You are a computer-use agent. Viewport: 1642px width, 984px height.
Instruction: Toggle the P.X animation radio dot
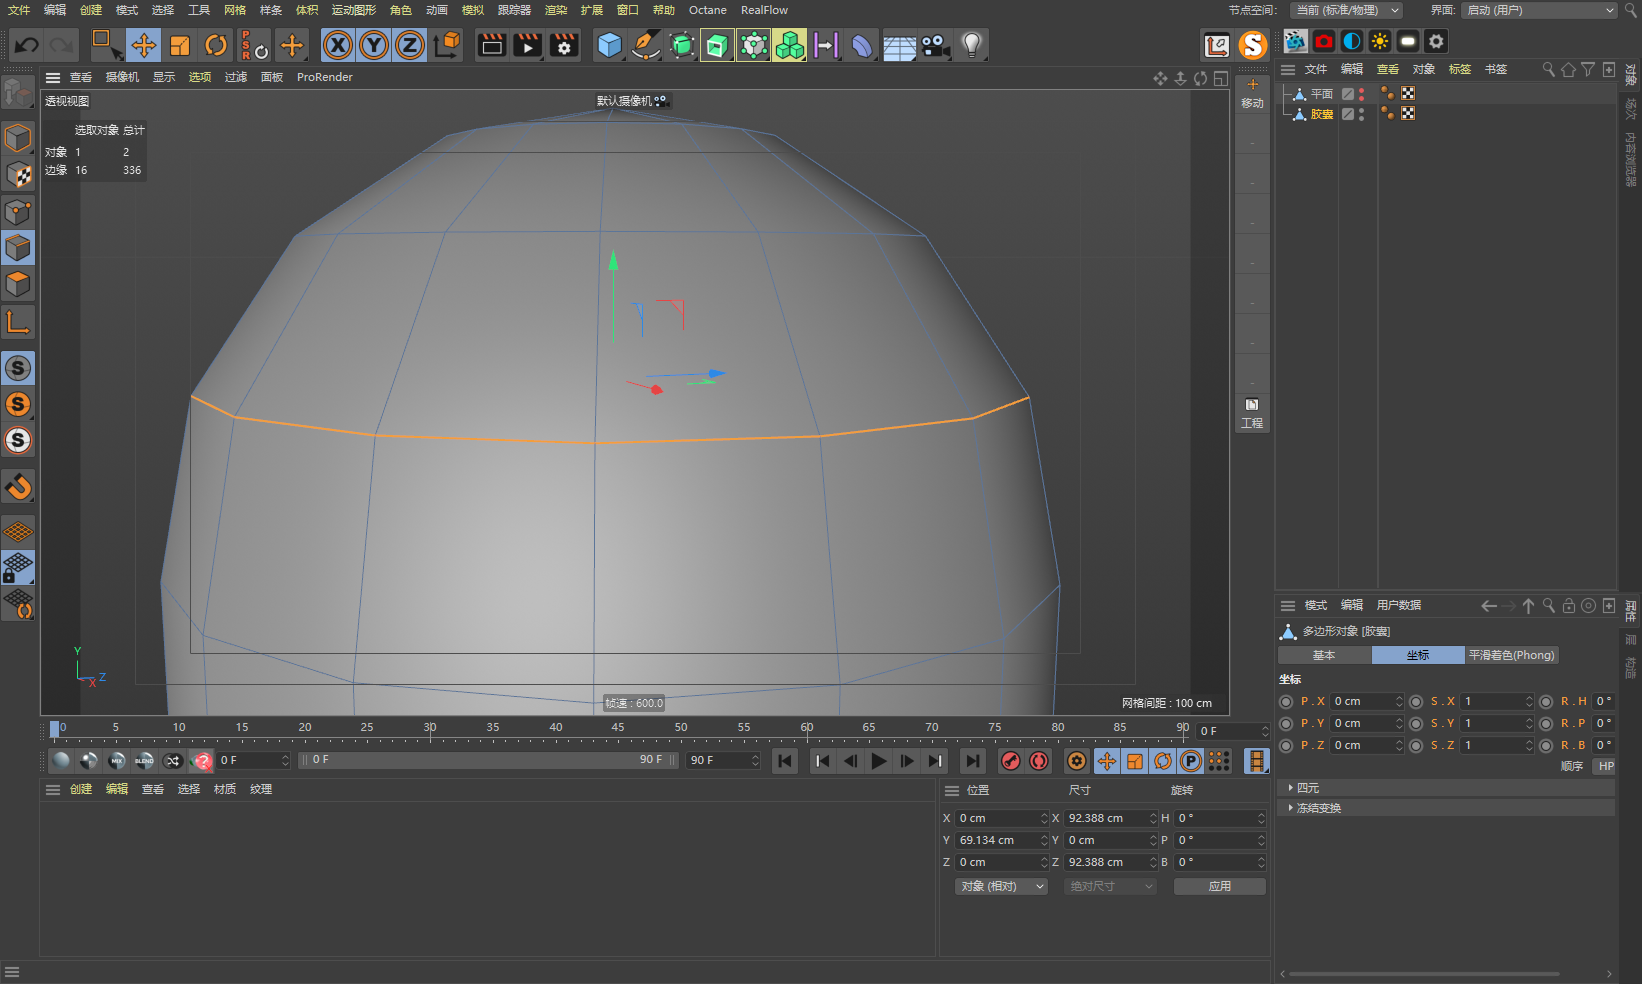(1287, 702)
